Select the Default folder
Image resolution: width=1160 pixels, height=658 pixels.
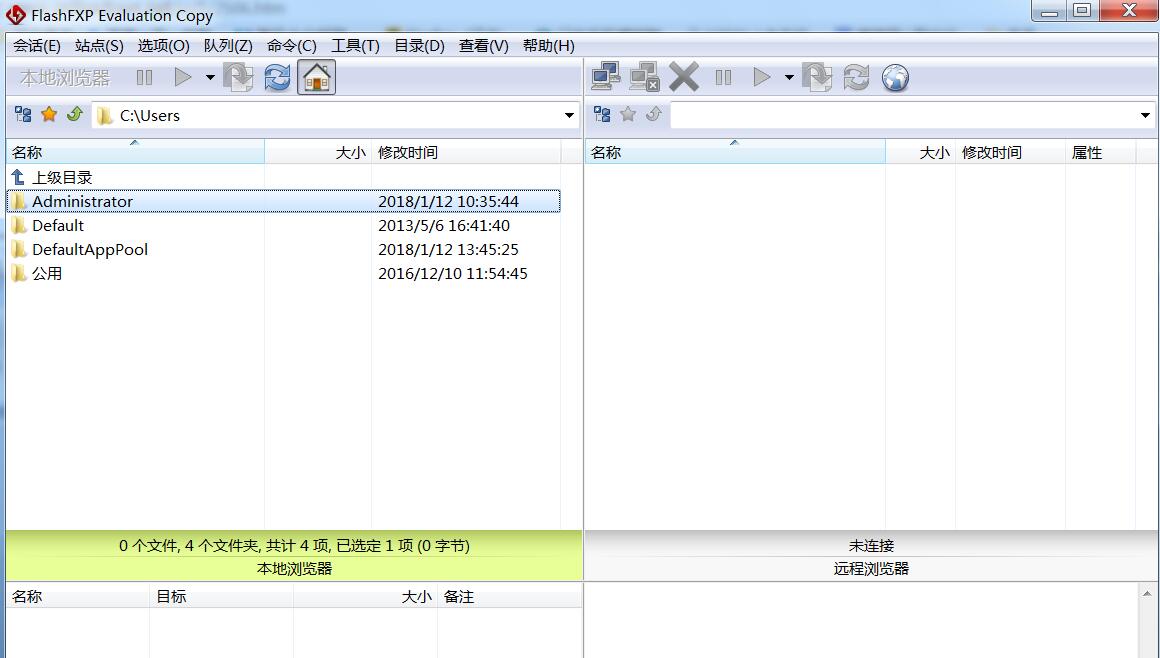[x=283, y=226]
